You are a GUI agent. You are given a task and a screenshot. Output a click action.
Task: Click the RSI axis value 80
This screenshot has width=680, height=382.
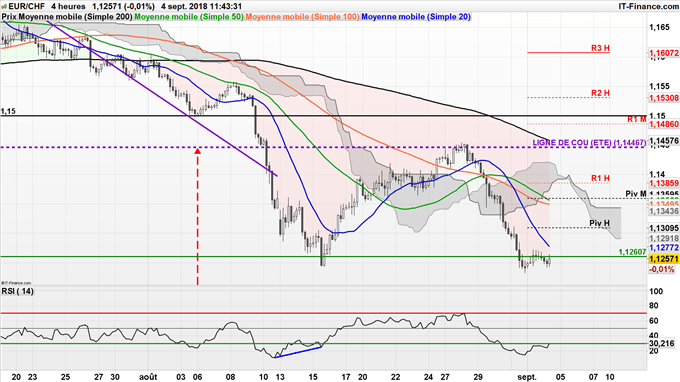(x=654, y=306)
